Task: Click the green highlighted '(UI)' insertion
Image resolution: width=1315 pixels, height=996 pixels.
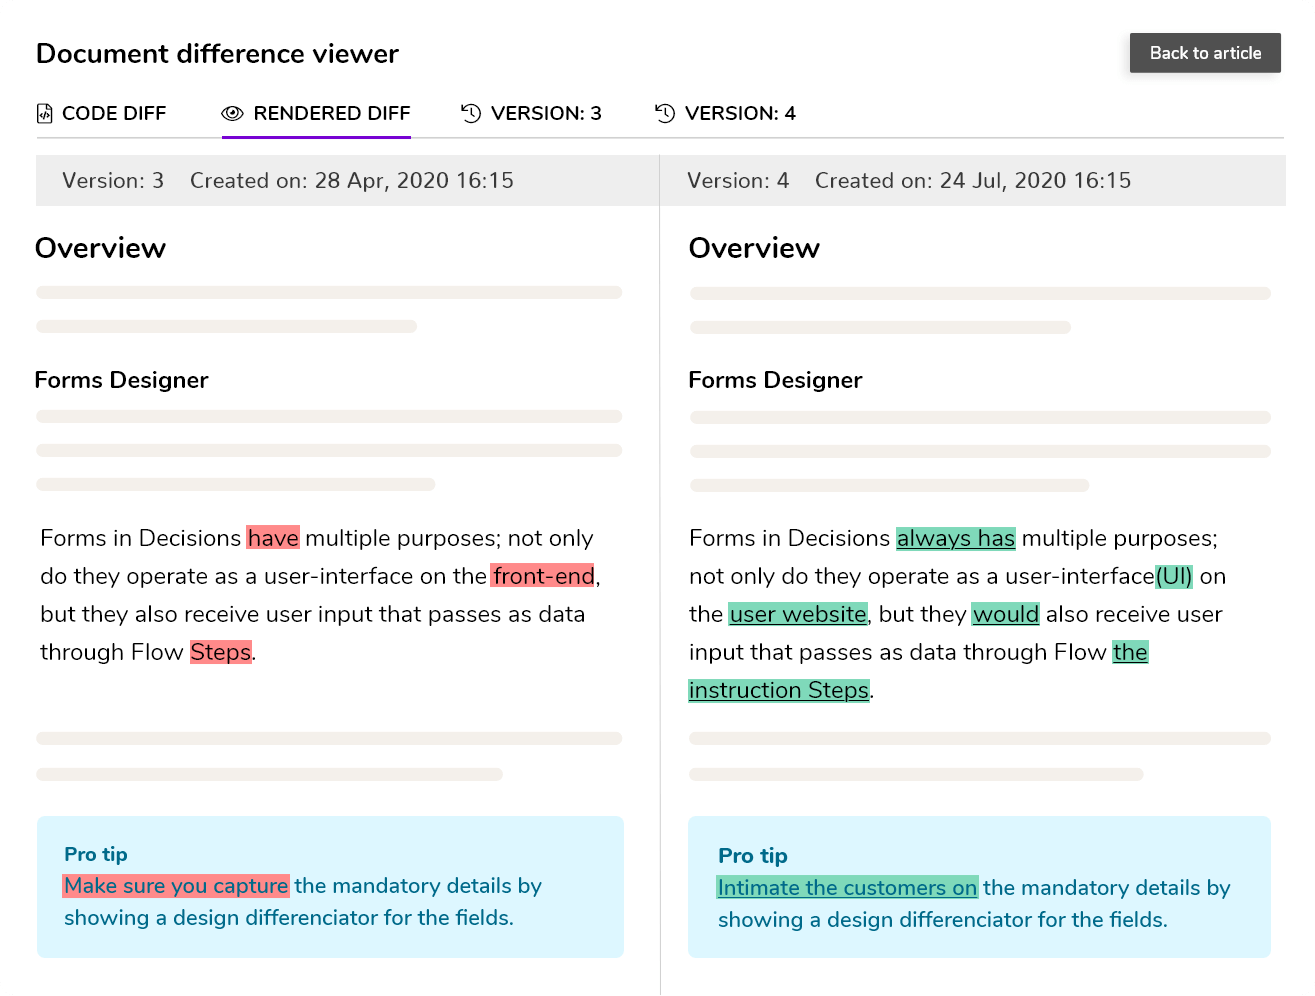Action: 1174,577
